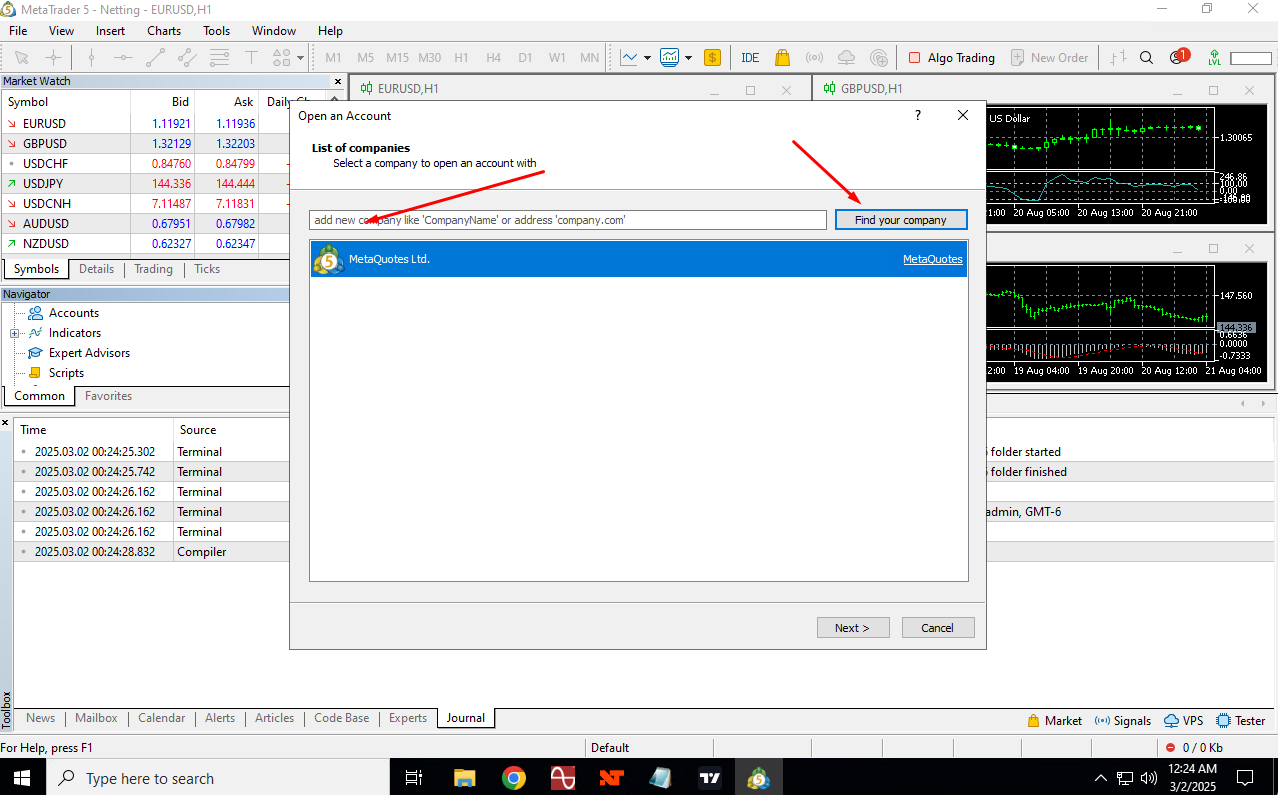
Task: Open the Charts menu
Action: tap(164, 31)
